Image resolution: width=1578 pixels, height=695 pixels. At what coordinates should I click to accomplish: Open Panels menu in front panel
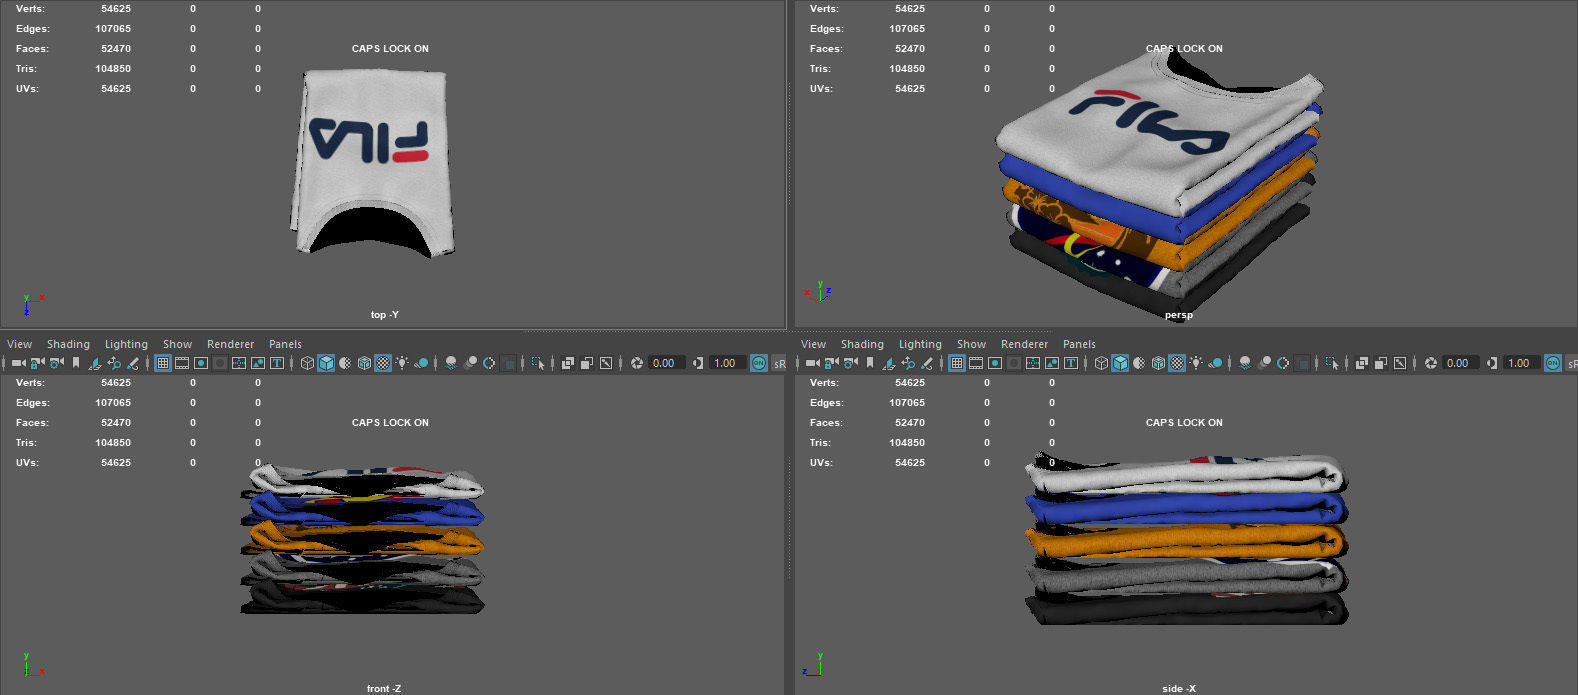click(285, 344)
